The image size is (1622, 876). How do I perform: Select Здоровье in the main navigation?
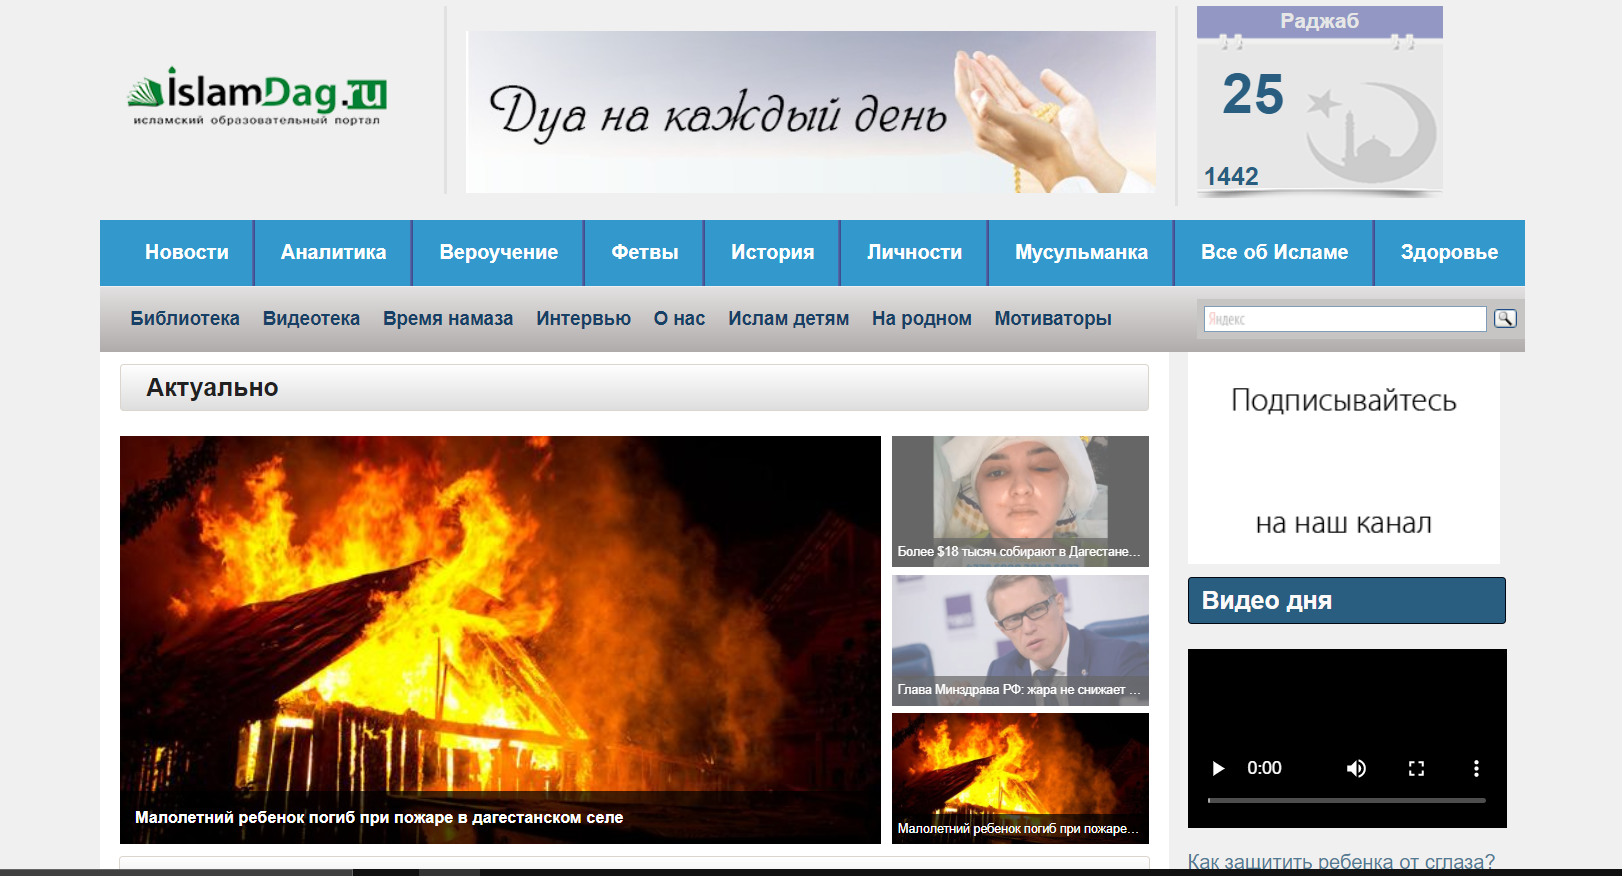1449,253
